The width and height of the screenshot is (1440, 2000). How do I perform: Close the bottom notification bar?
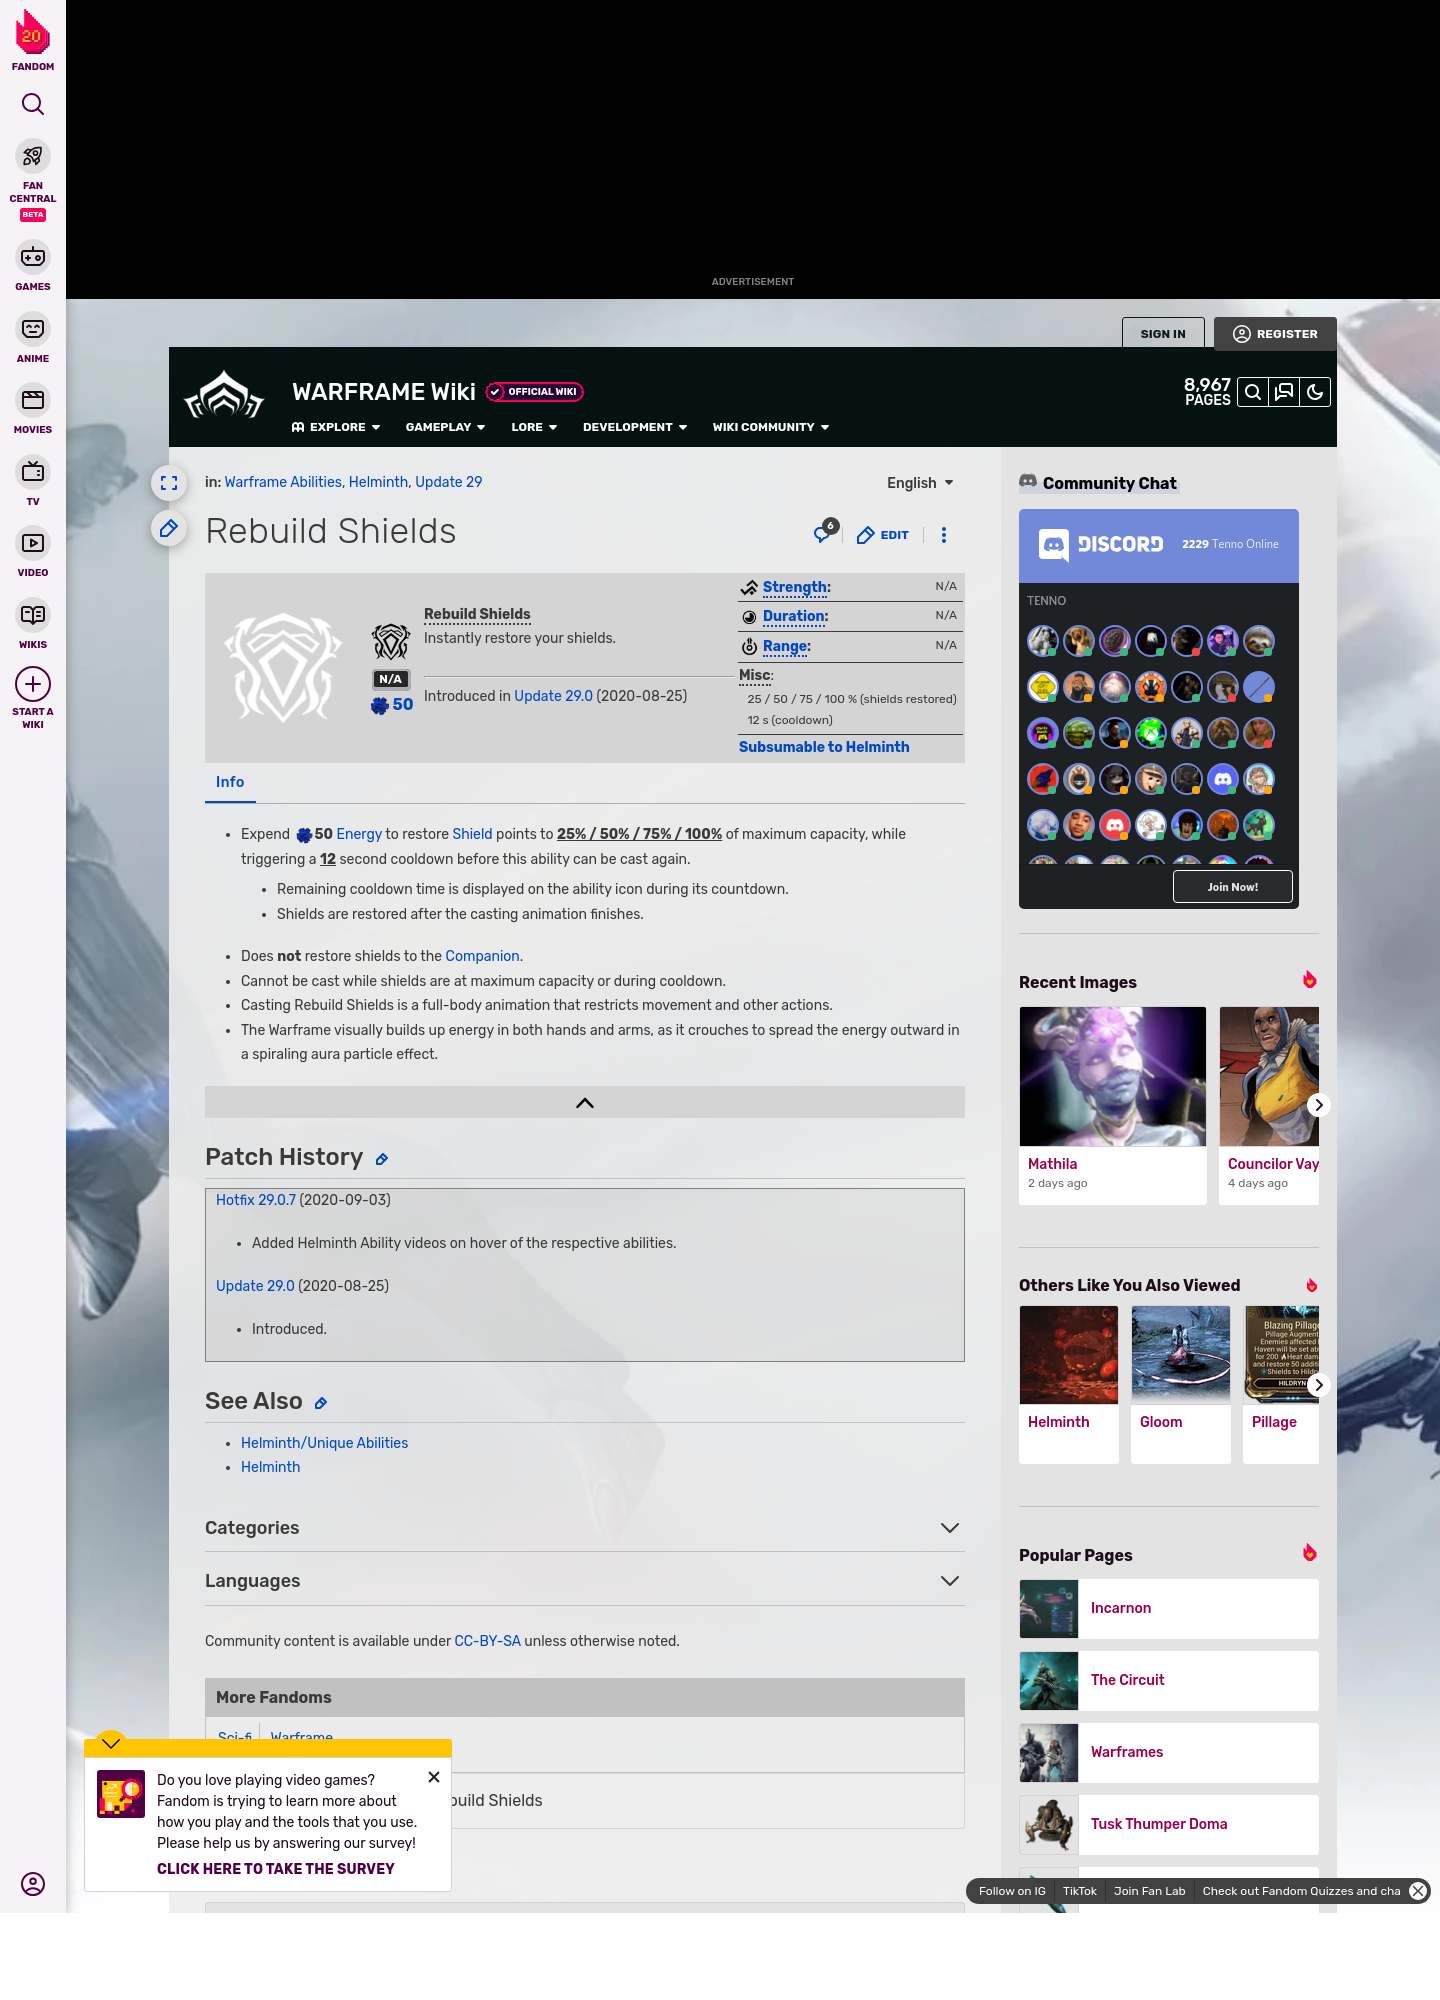1418,1891
